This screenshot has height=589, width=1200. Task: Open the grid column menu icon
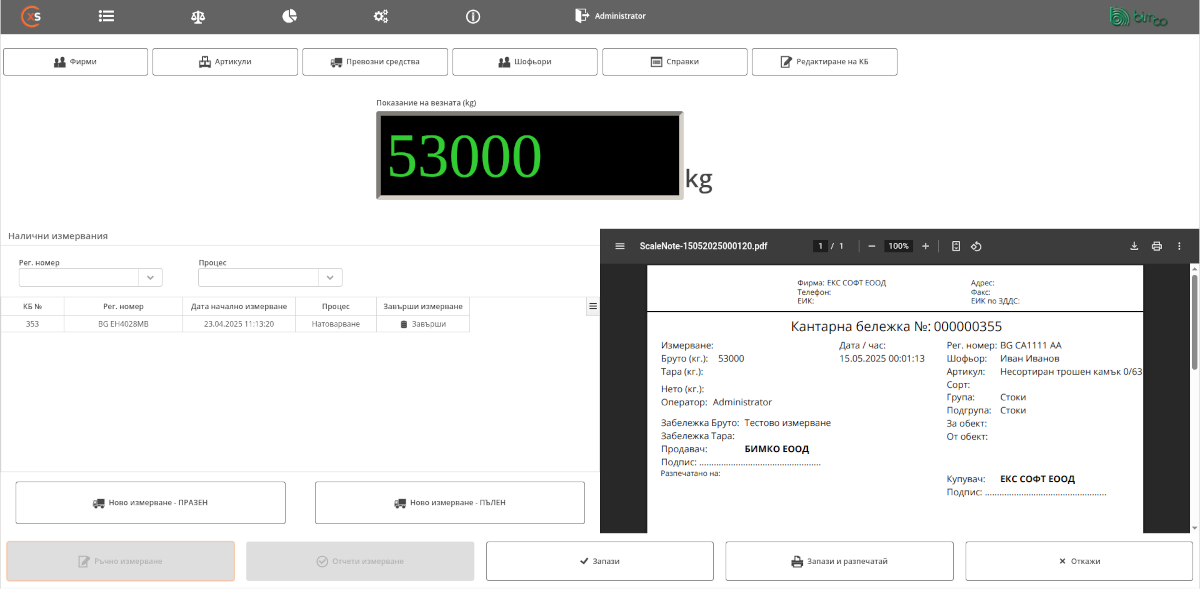click(592, 306)
